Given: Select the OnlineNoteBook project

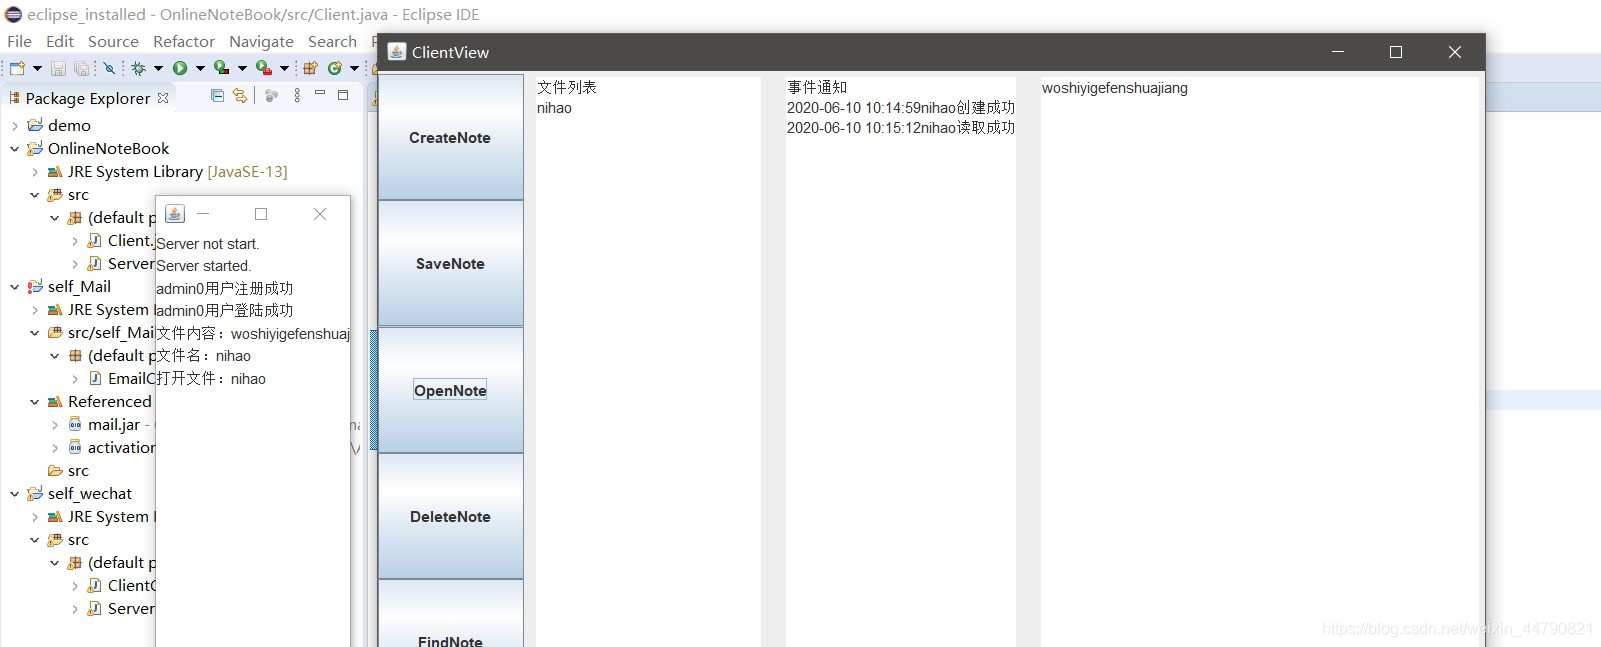Looking at the screenshot, I should [x=108, y=148].
